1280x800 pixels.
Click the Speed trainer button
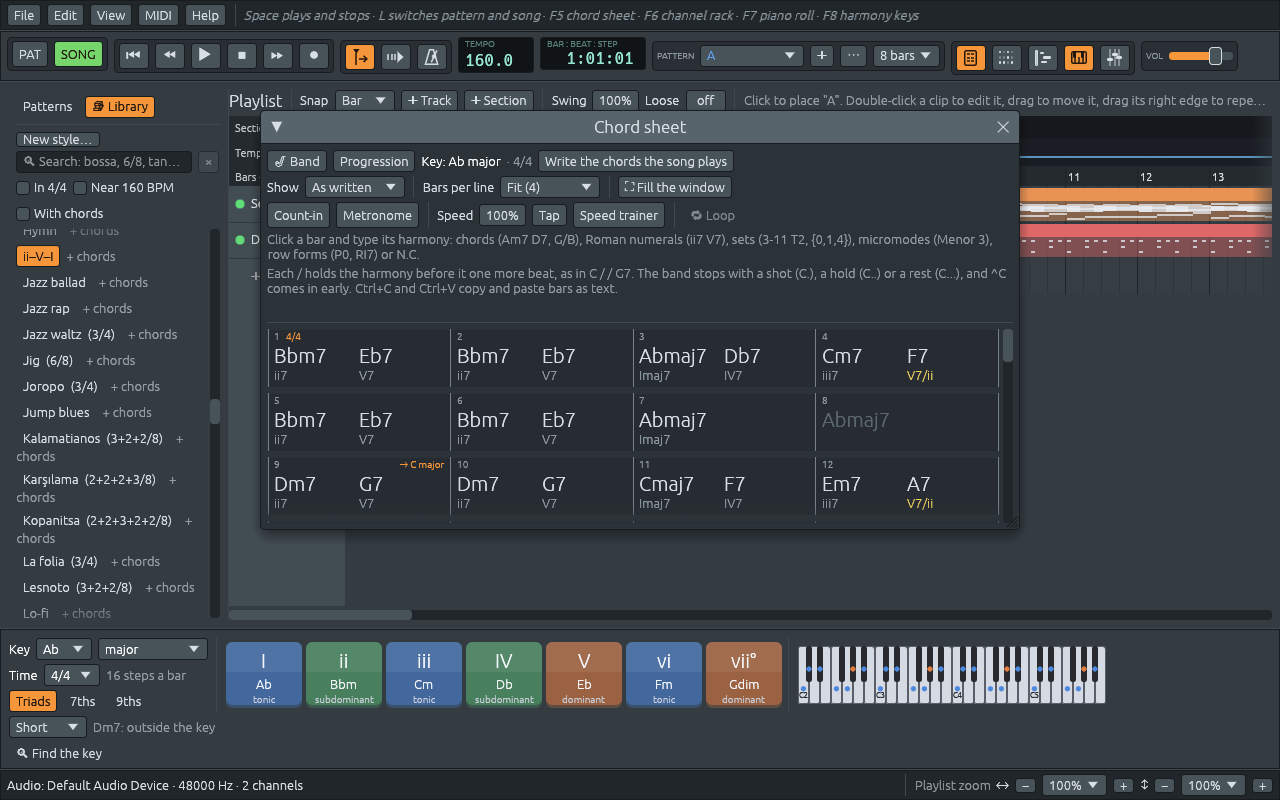pyautogui.click(x=619, y=215)
